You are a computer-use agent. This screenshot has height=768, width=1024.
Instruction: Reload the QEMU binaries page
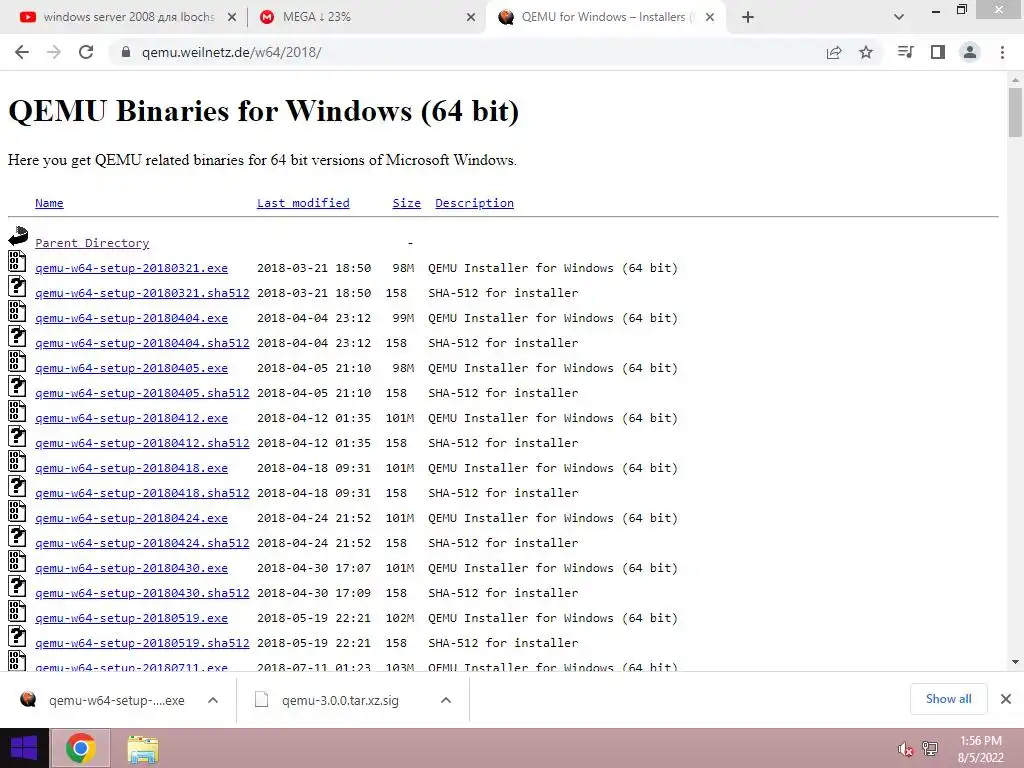click(86, 52)
